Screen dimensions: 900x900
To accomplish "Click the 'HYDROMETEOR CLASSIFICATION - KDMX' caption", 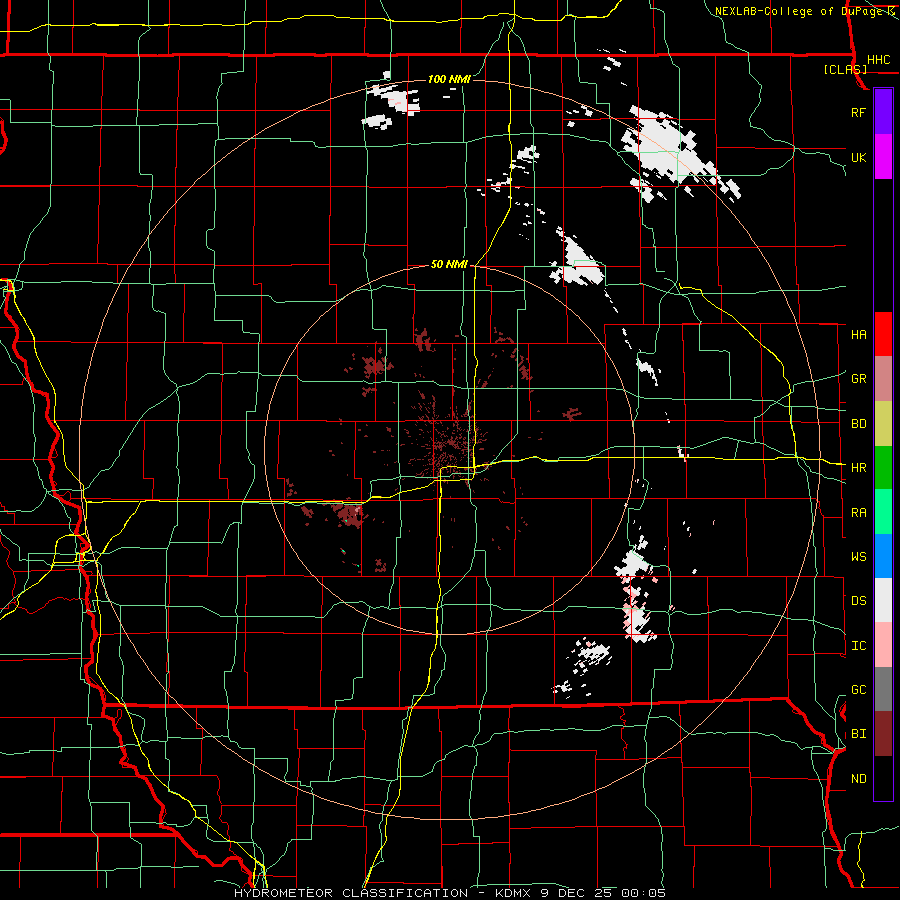I will (x=385, y=893).
